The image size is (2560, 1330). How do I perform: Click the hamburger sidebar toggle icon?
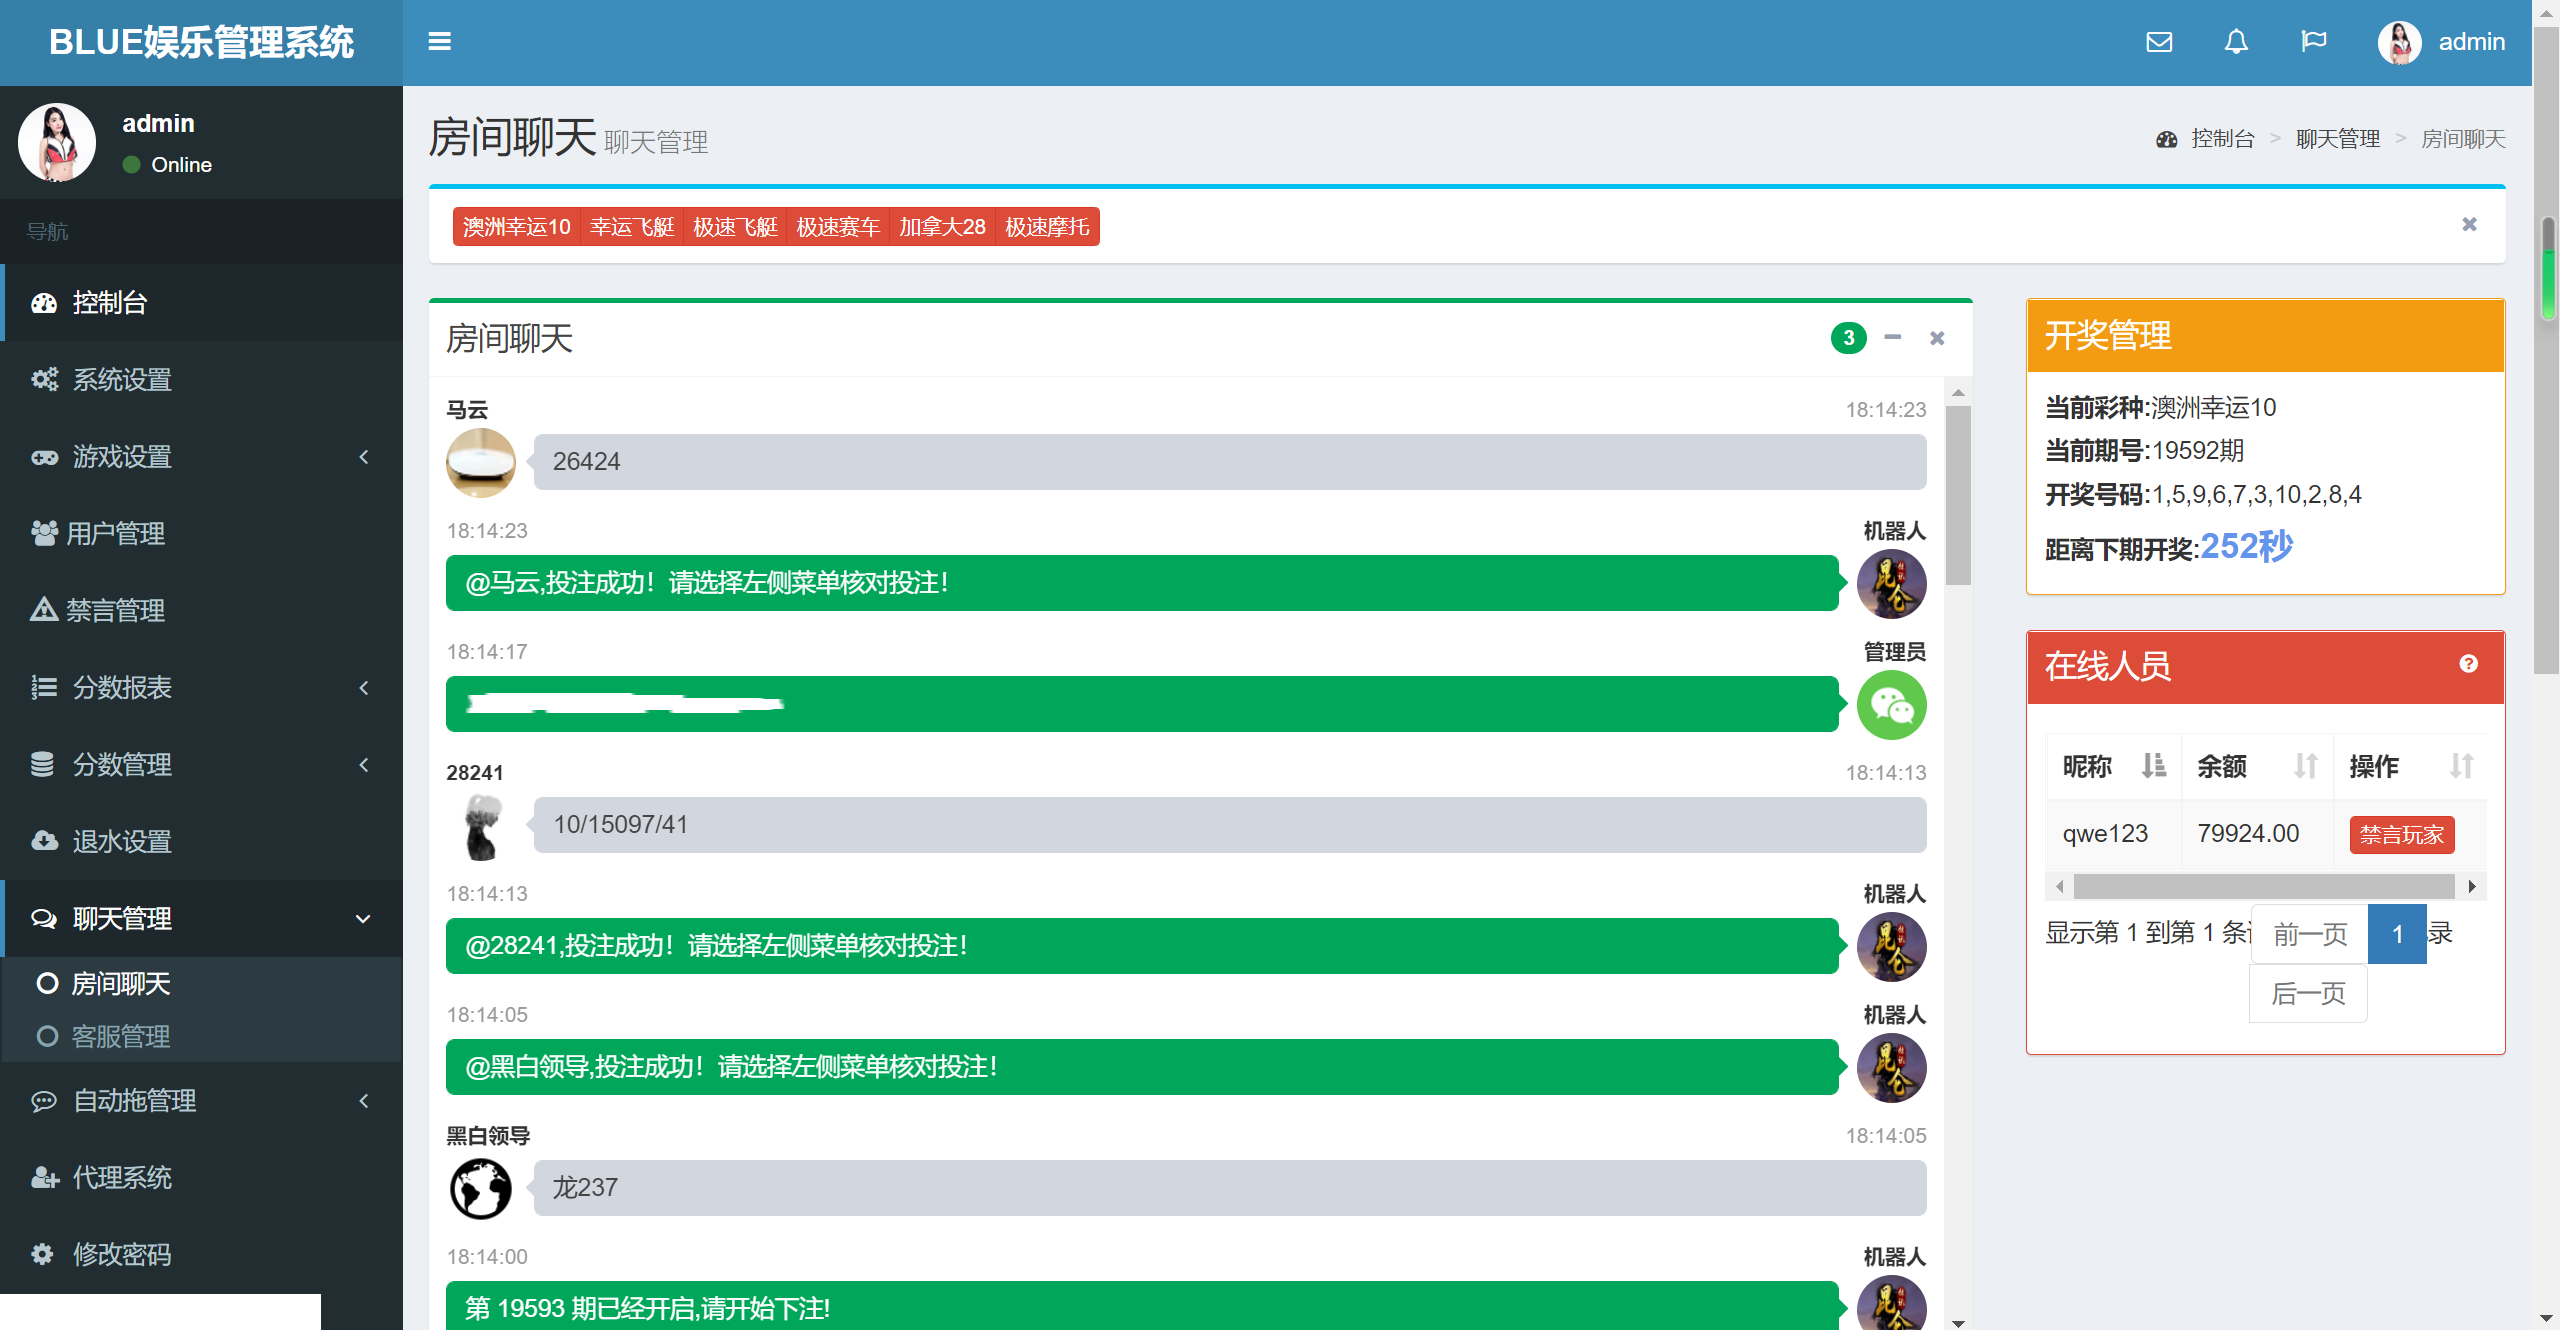[x=439, y=42]
